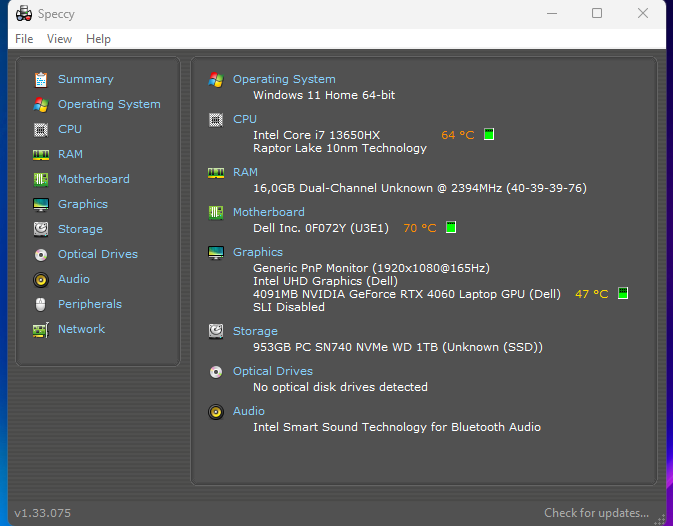
Task: Select Operating System in the sidebar
Action: (x=109, y=104)
